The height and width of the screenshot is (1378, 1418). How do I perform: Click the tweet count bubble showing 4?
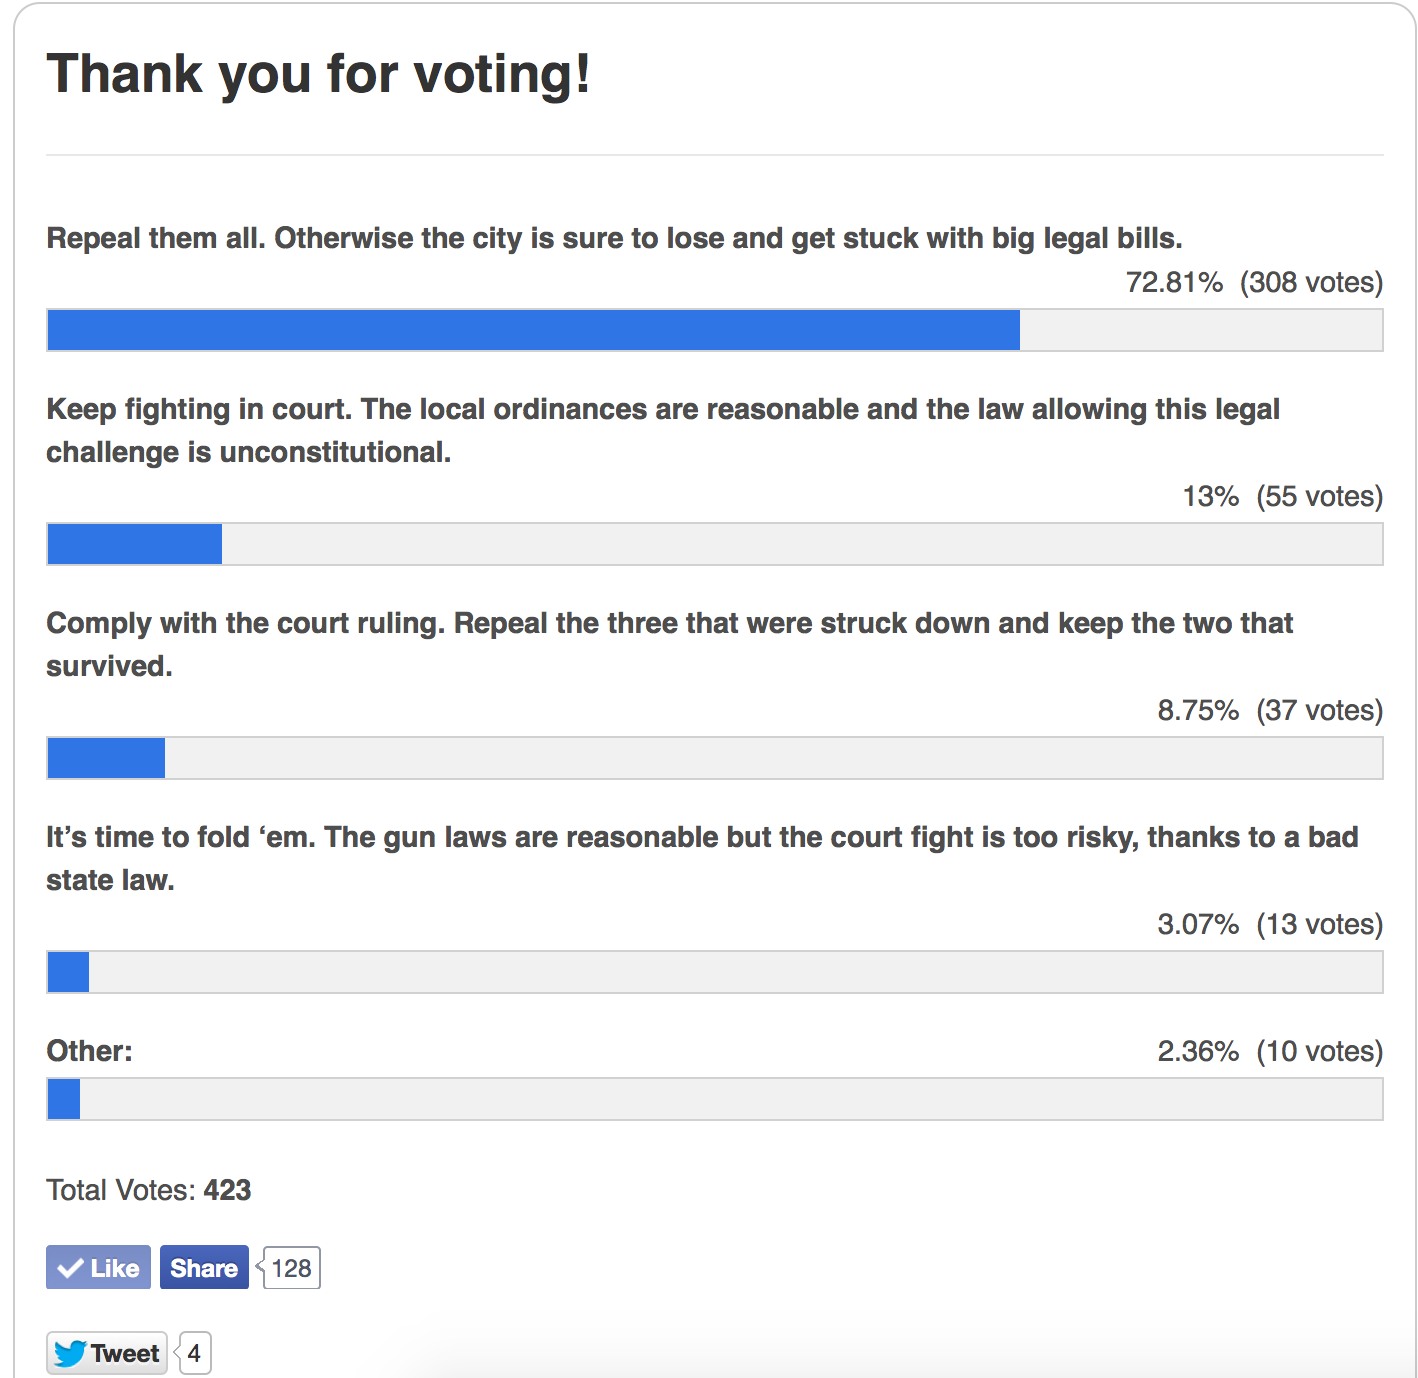[194, 1353]
